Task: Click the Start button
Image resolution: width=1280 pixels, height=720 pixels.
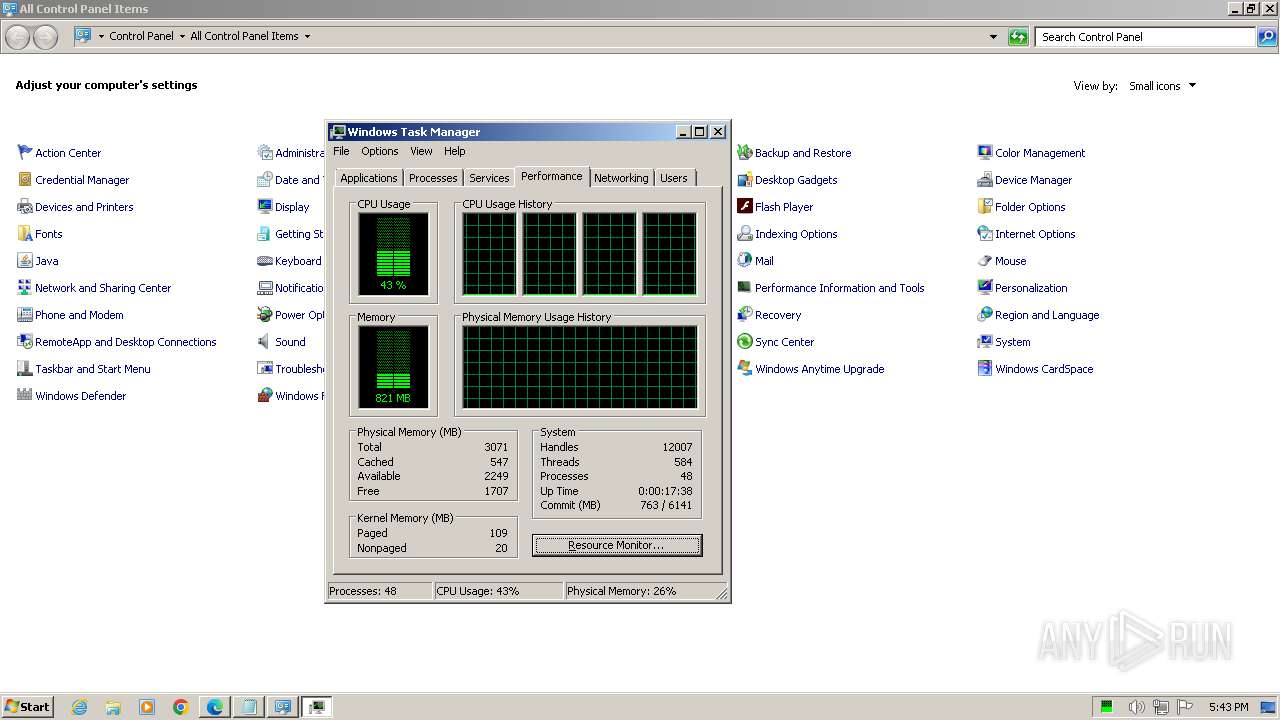Action: (x=28, y=706)
